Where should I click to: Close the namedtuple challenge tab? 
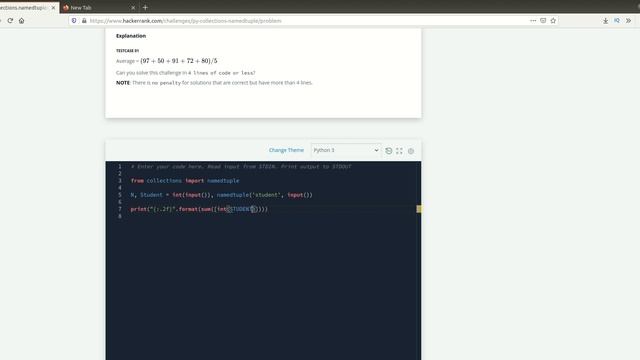(53, 8)
